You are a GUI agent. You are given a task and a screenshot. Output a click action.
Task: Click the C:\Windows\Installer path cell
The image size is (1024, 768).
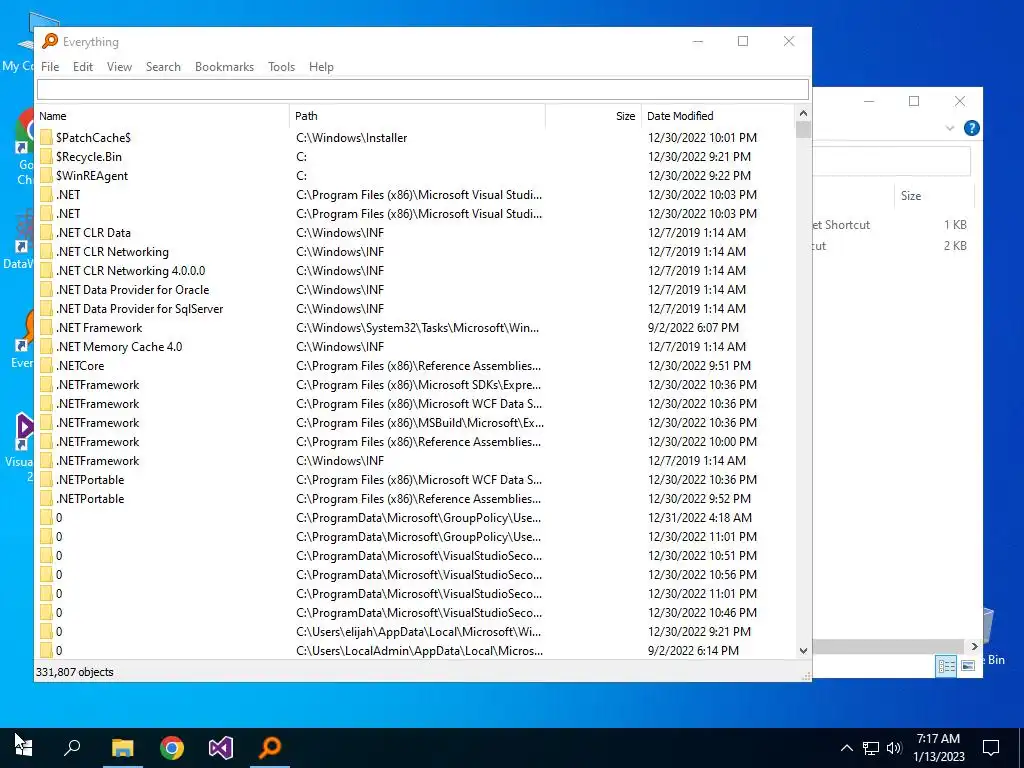coord(351,138)
